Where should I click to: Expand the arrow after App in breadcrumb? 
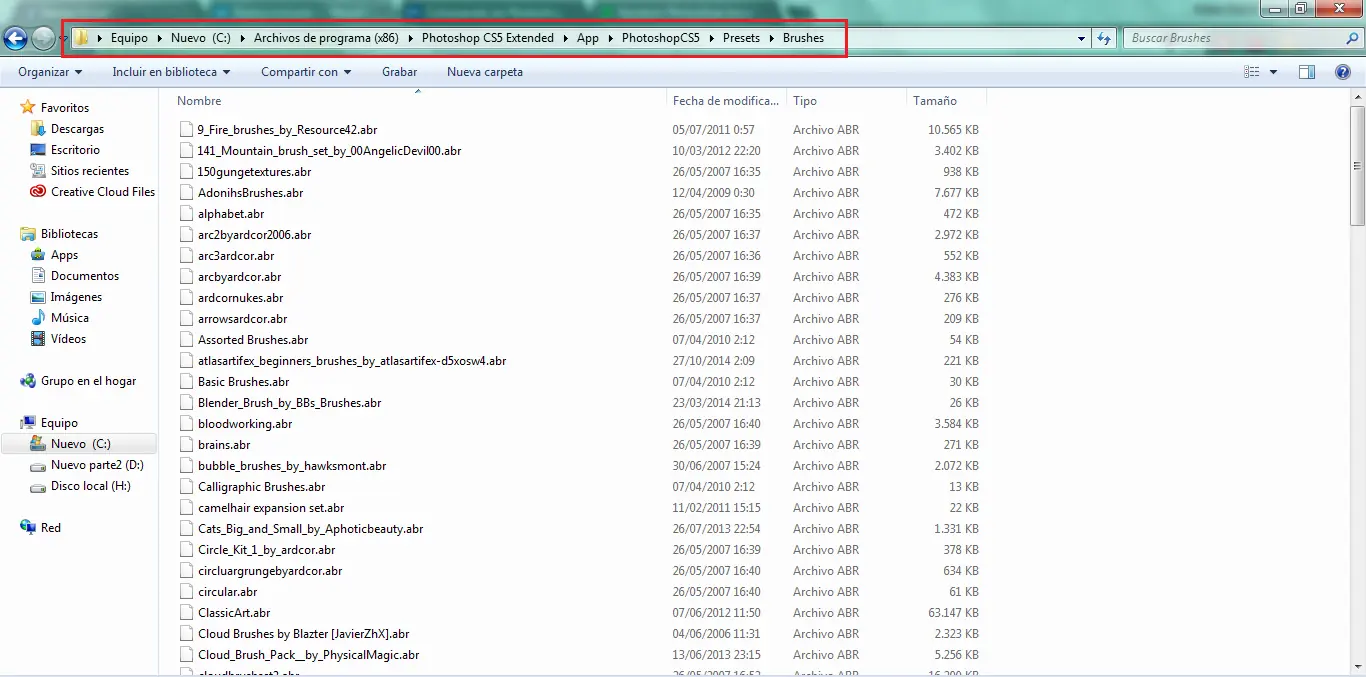click(x=610, y=38)
